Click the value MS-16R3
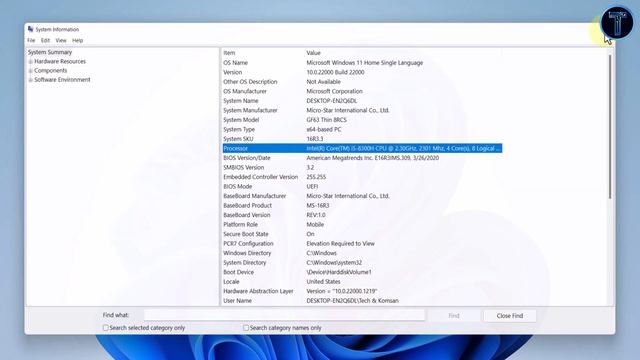This screenshot has width=640, height=360. coord(318,206)
